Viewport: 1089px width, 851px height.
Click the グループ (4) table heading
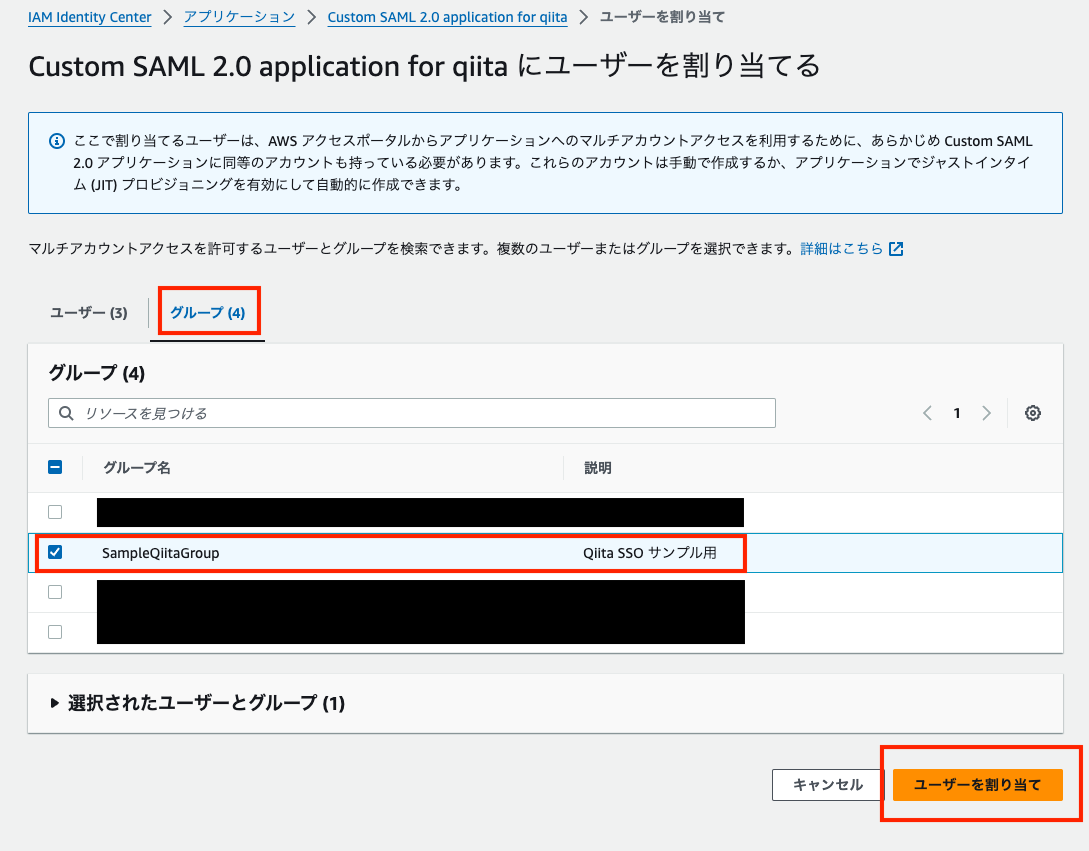[x=97, y=373]
